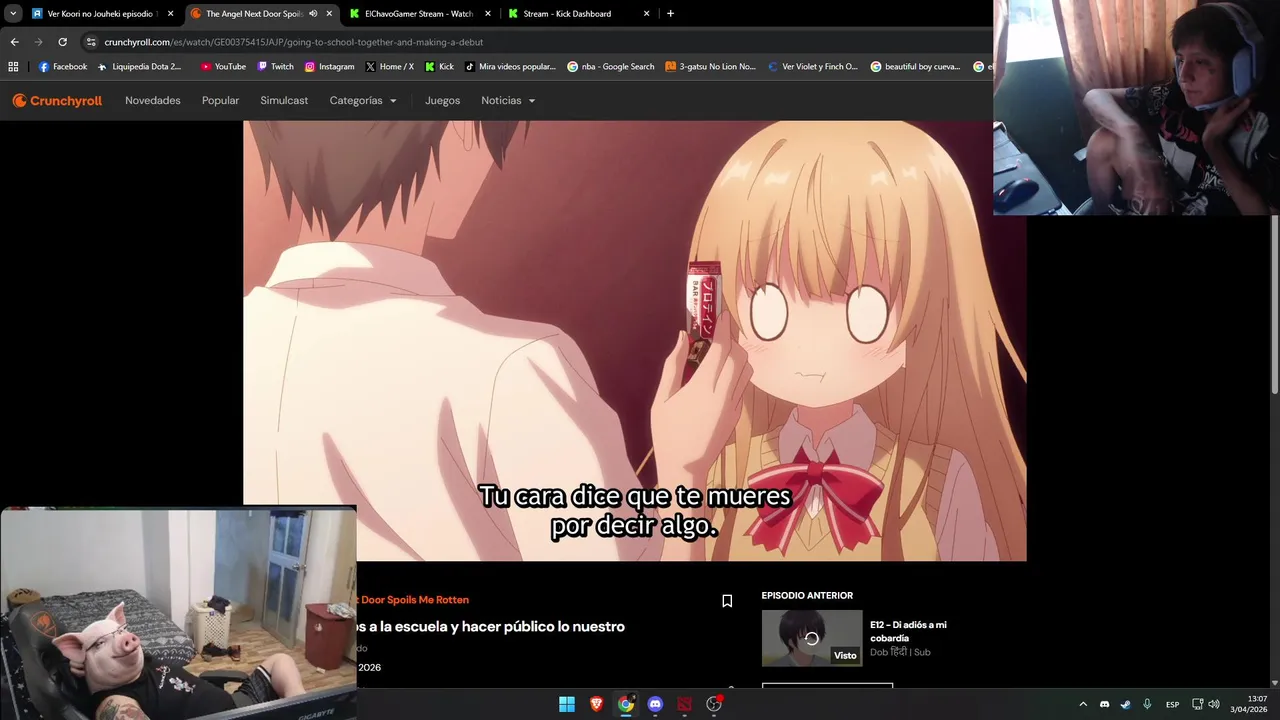Image resolution: width=1280 pixels, height=720 pixels.
Task: Reload the Crunchyroll page
Action: point(62,42)
